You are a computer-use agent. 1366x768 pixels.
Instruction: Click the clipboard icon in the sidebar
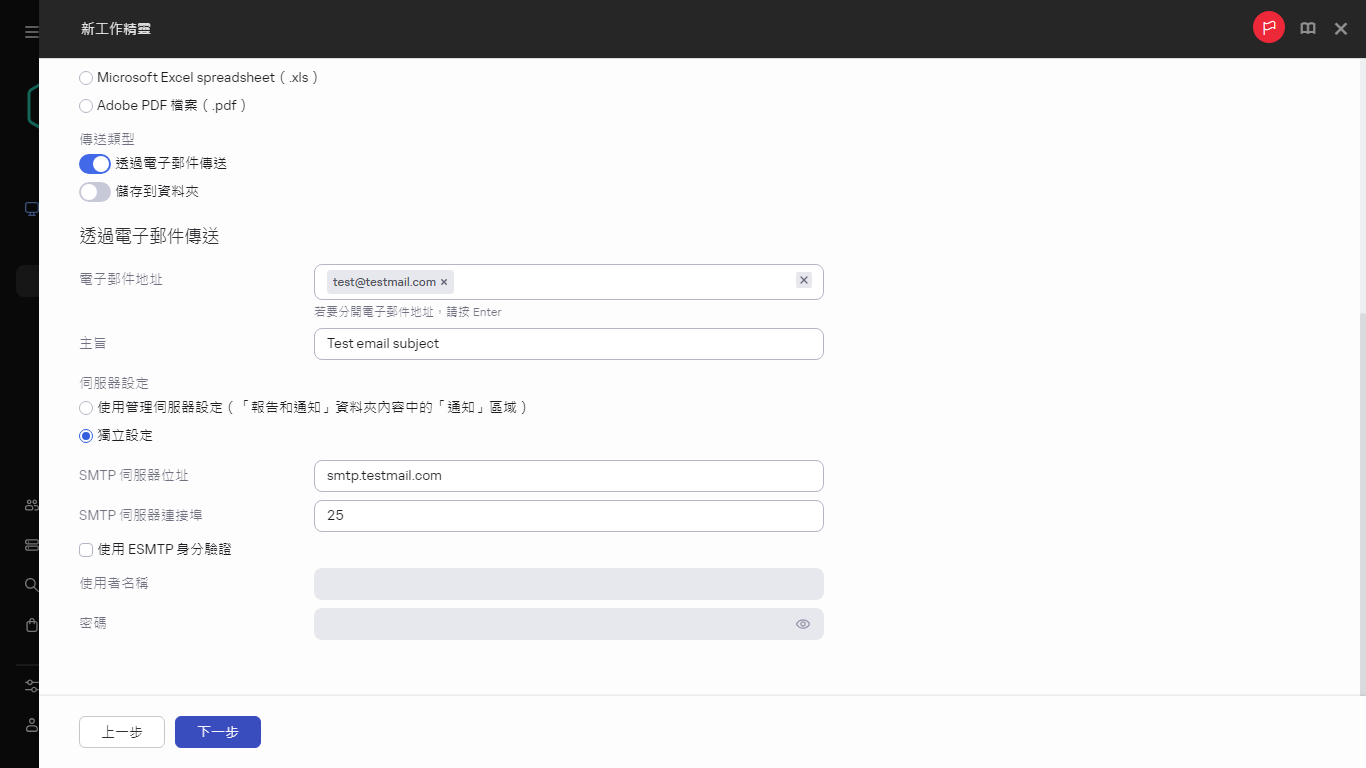[x=30, y=624]
